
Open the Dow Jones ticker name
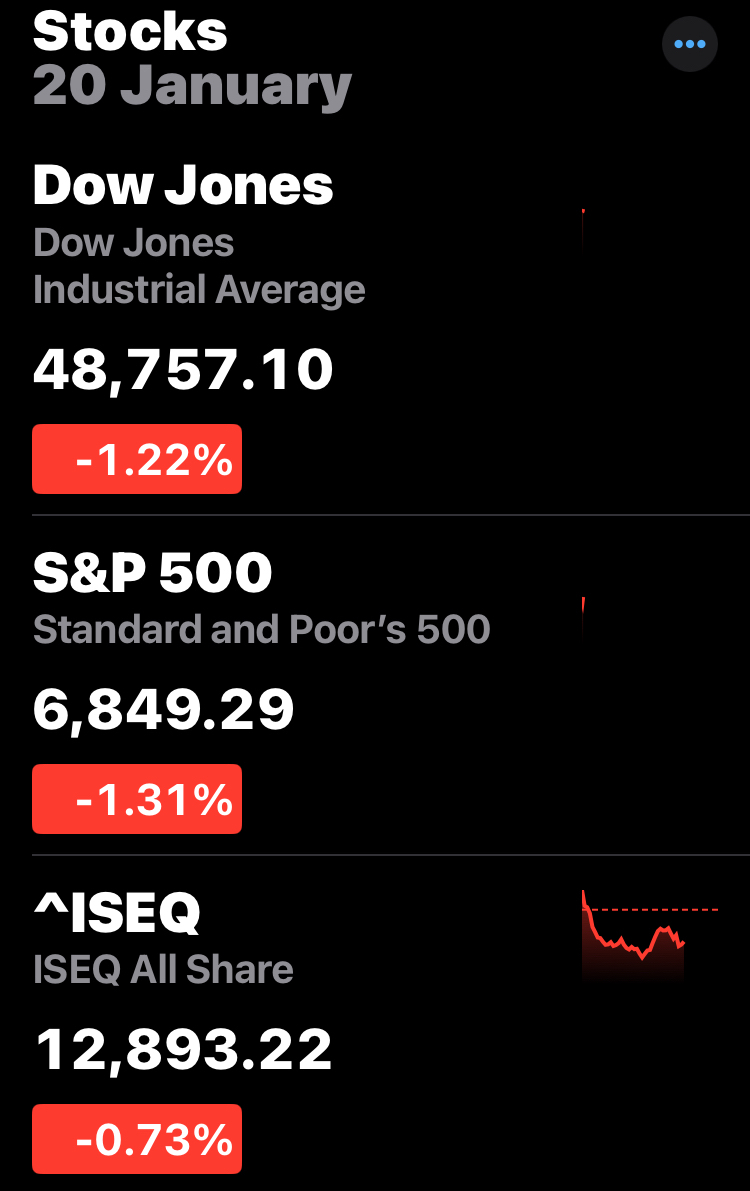183,185
